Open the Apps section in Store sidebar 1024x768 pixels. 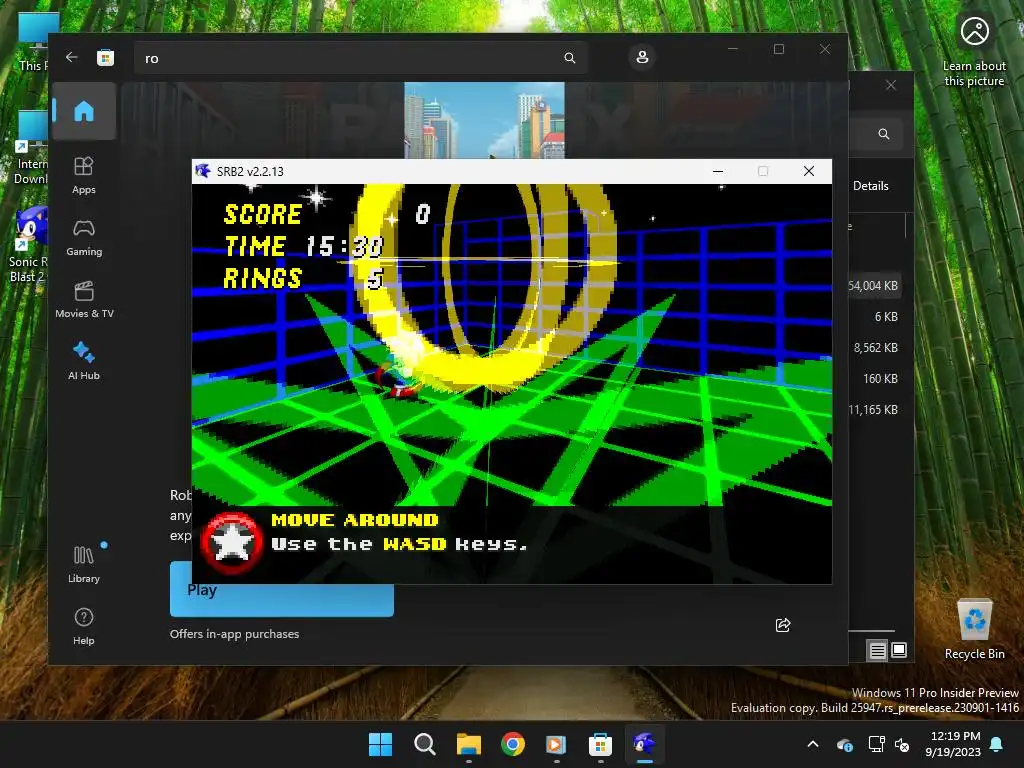84,176
